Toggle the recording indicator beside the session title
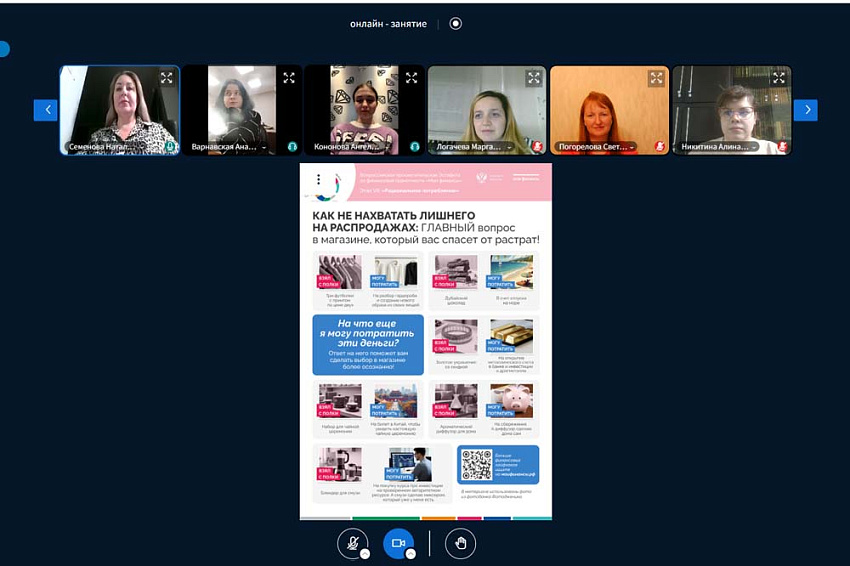850x566 pixels. (456, 23)
